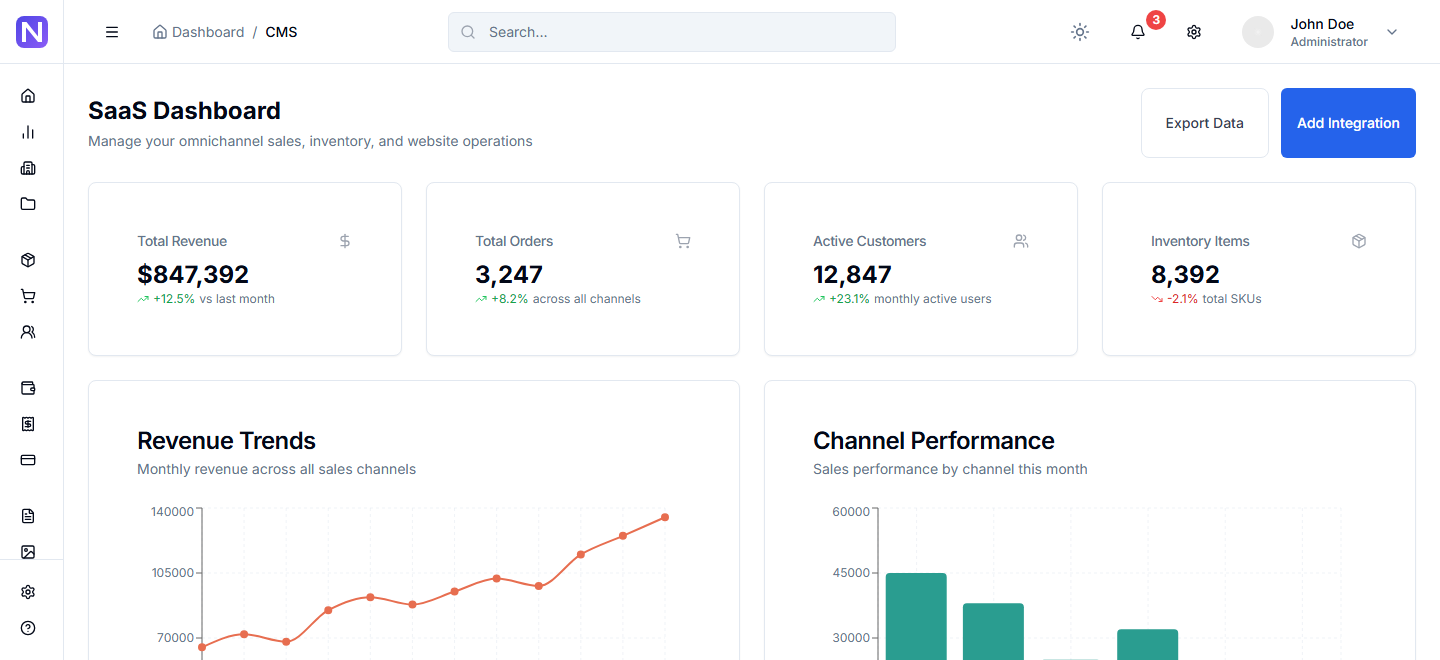Screen dimensions: 1440x660
Task: Click the CMS breadcrumb item
Action: pyautogui.click(x=281, y=32)
